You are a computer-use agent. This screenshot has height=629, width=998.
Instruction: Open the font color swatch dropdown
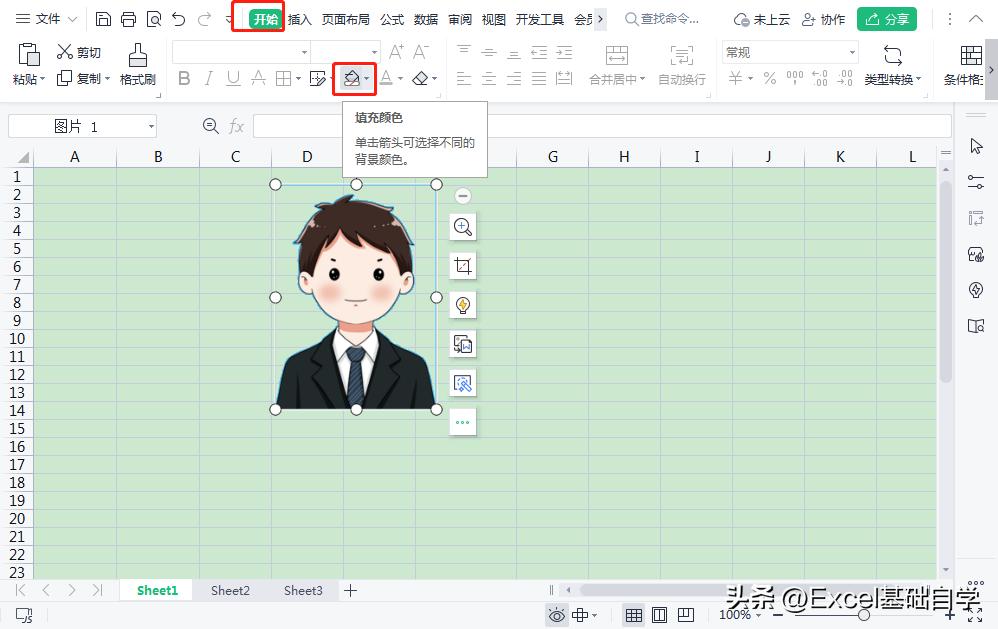pyautogui.click(x=400, y=78)
